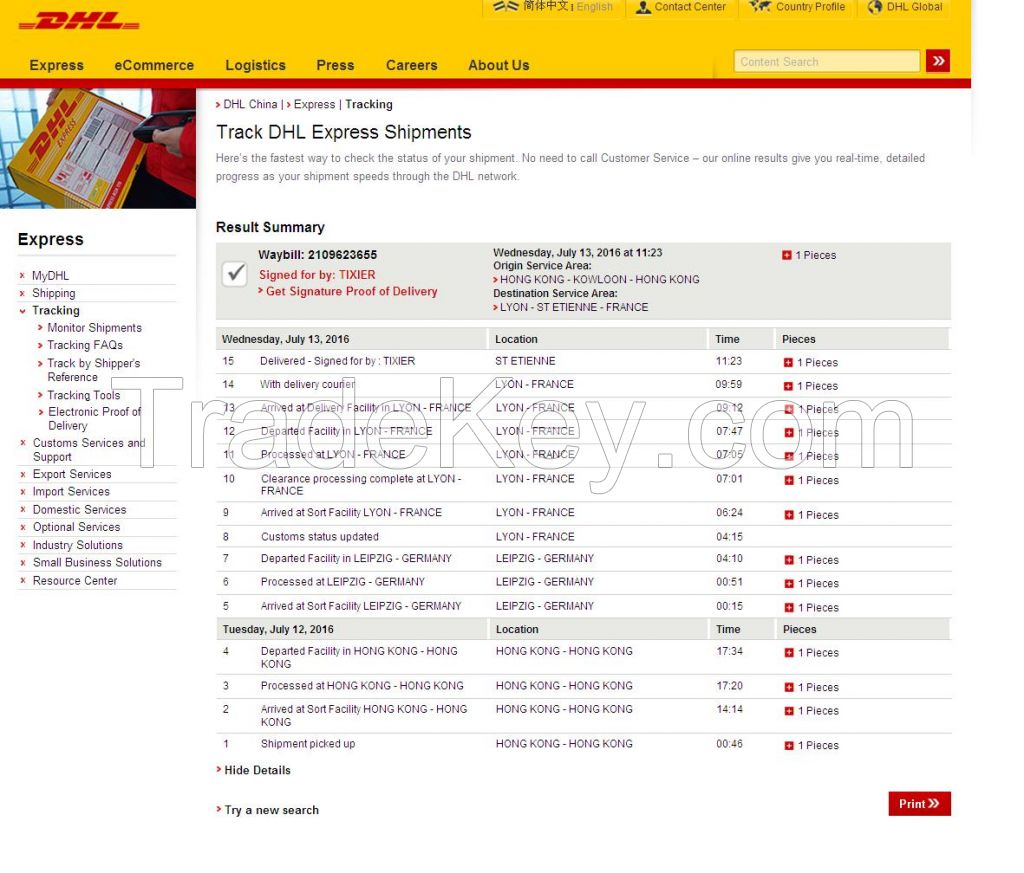Expand pieces plus icon for Shipment picked up

pos(789,746)
